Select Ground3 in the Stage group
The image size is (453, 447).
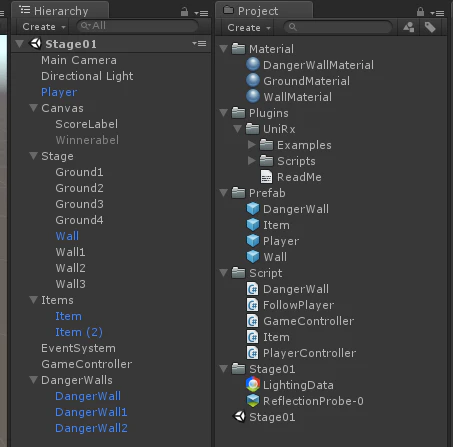(x=79, y=204)
